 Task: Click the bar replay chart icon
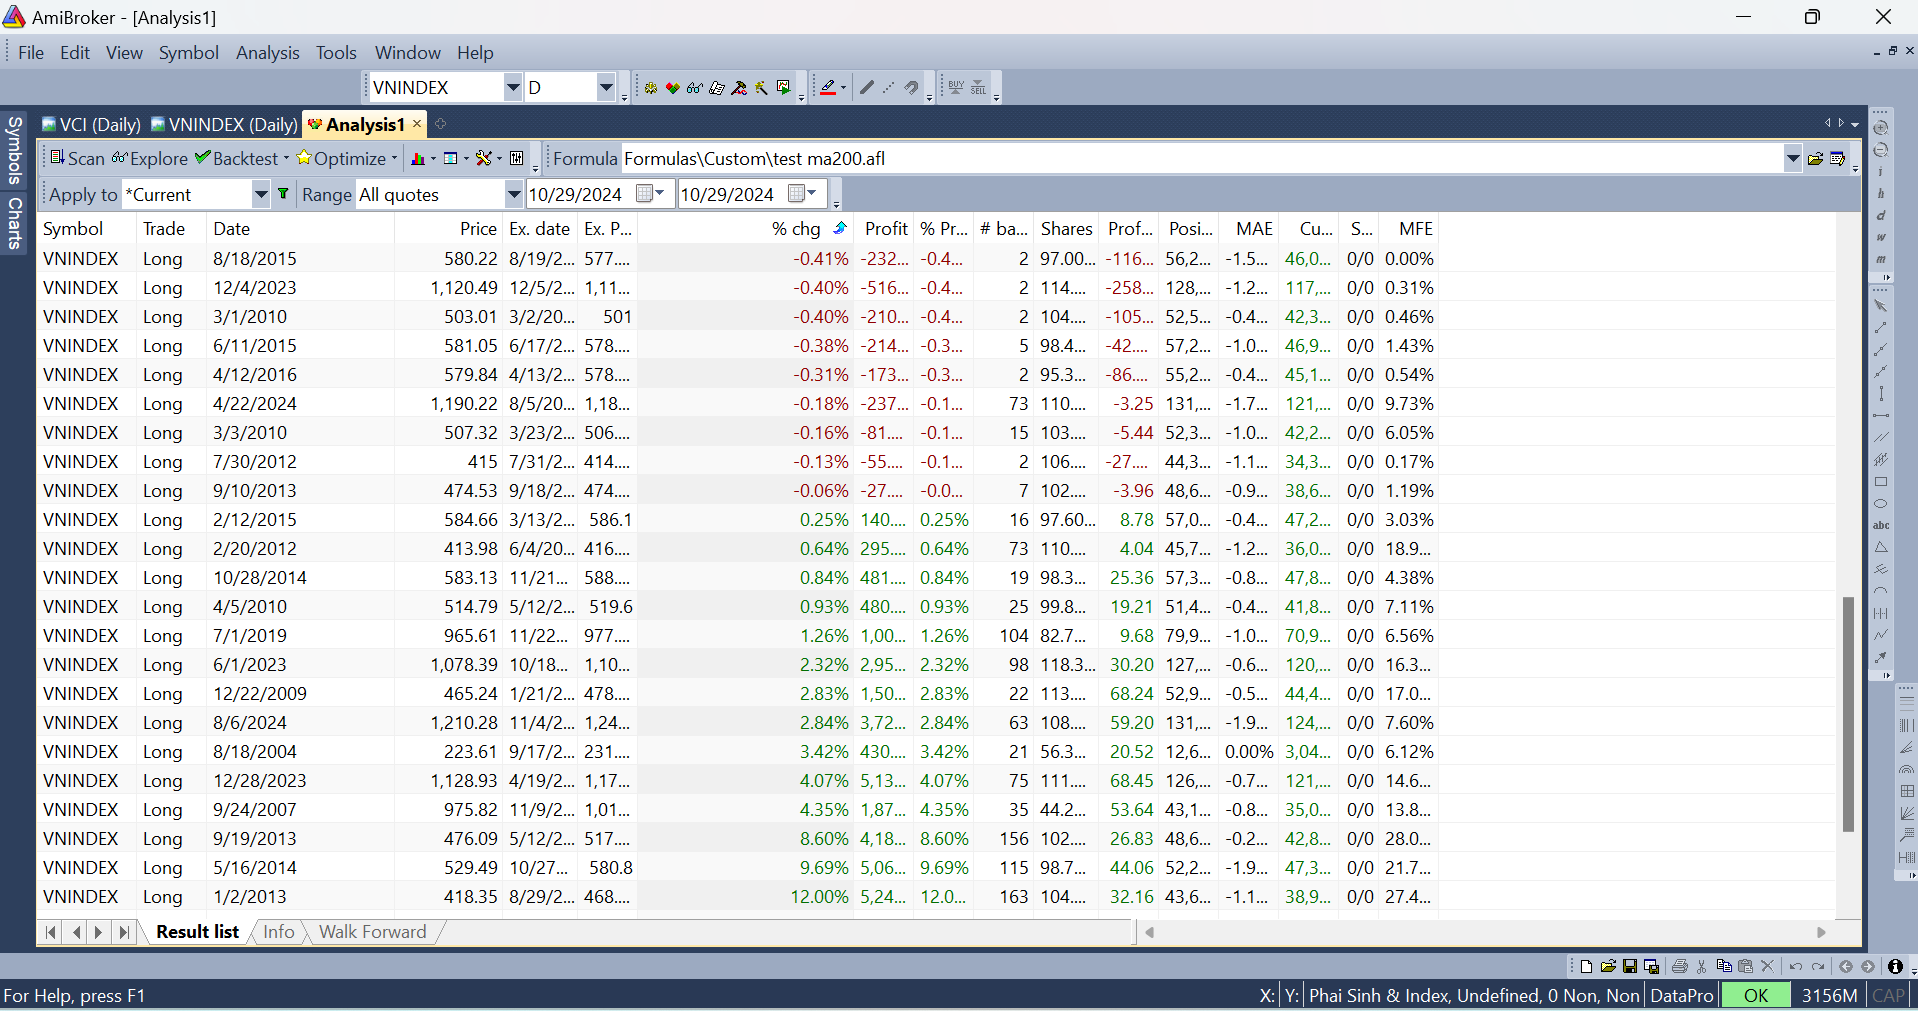(784, 88)
